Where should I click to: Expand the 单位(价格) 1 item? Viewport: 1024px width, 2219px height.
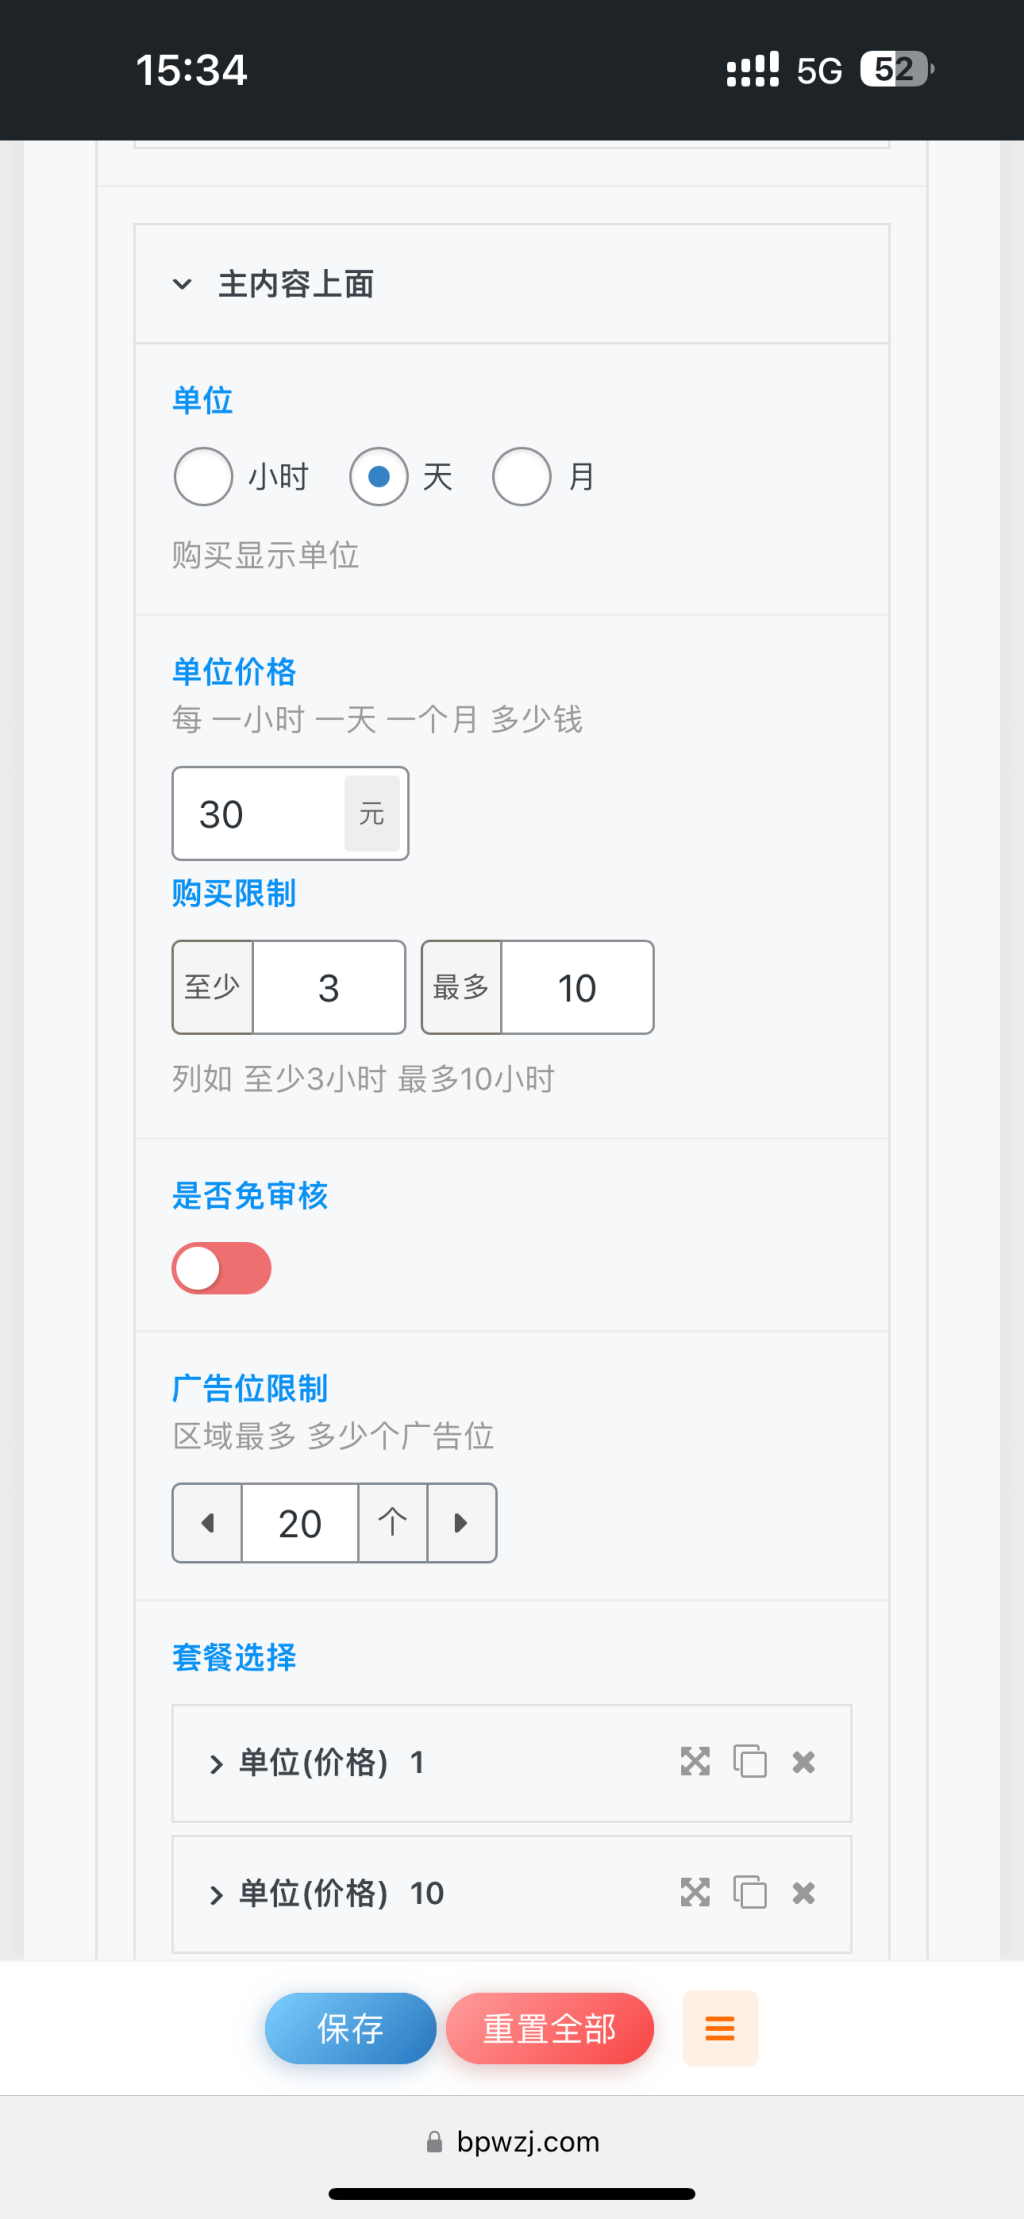click(x=216, y=1763)
